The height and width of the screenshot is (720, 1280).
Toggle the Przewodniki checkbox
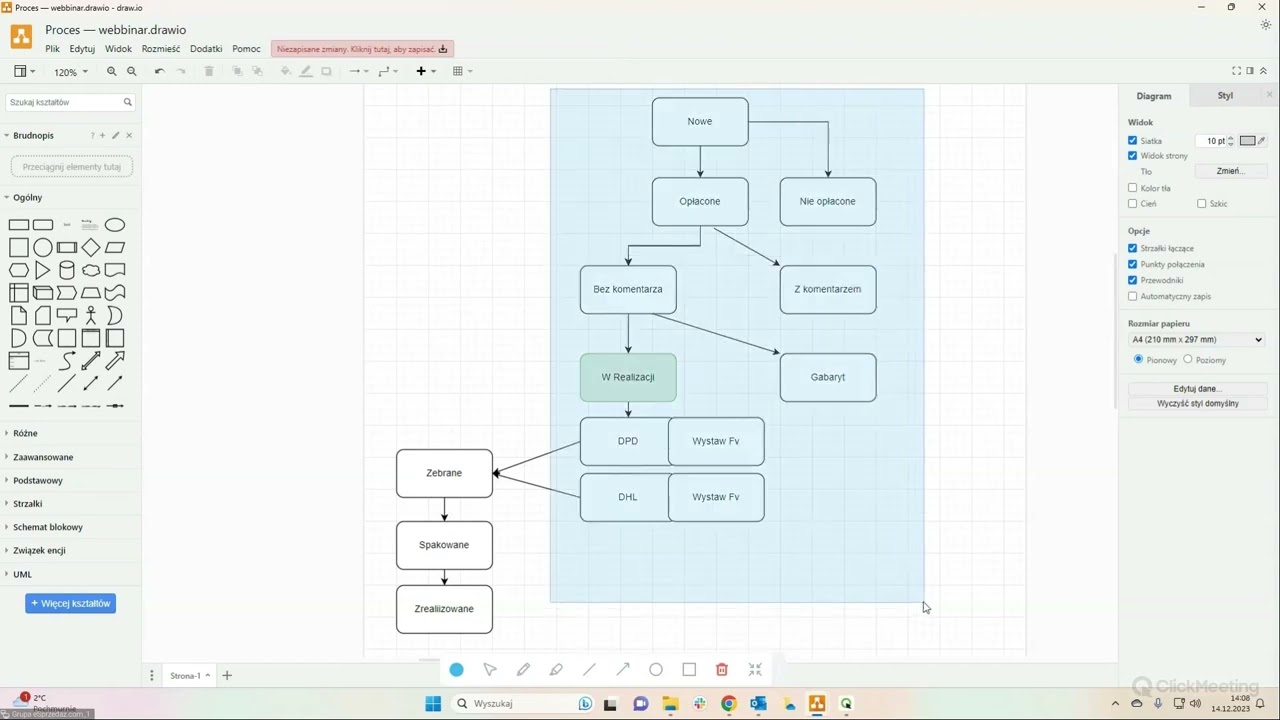(x=1133, y=280)
